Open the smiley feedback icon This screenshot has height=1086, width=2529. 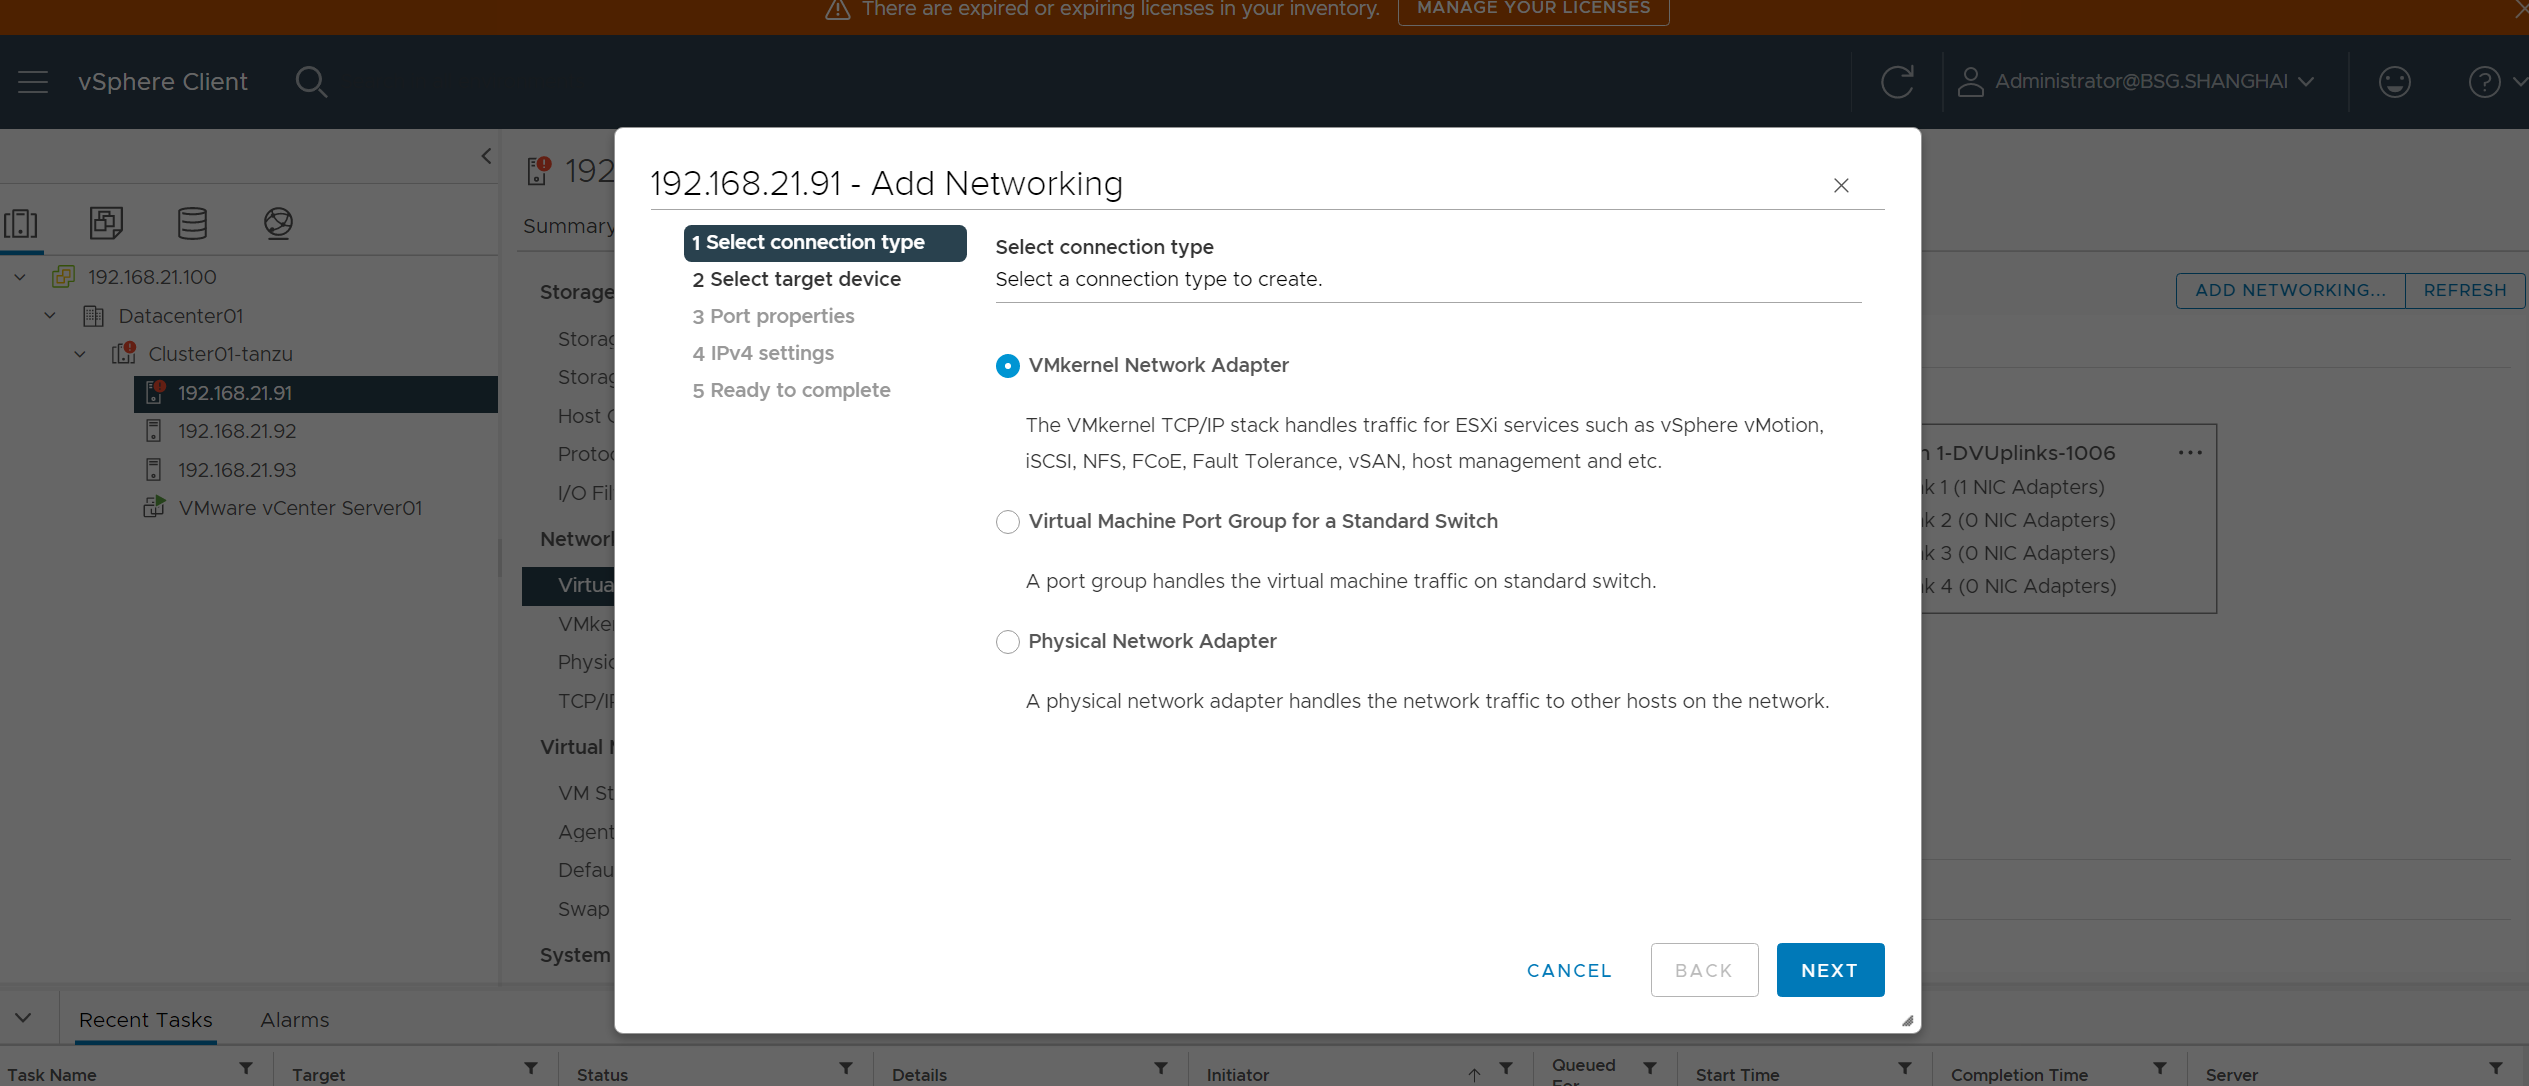pyautogui.click(x=2394, y=82)
